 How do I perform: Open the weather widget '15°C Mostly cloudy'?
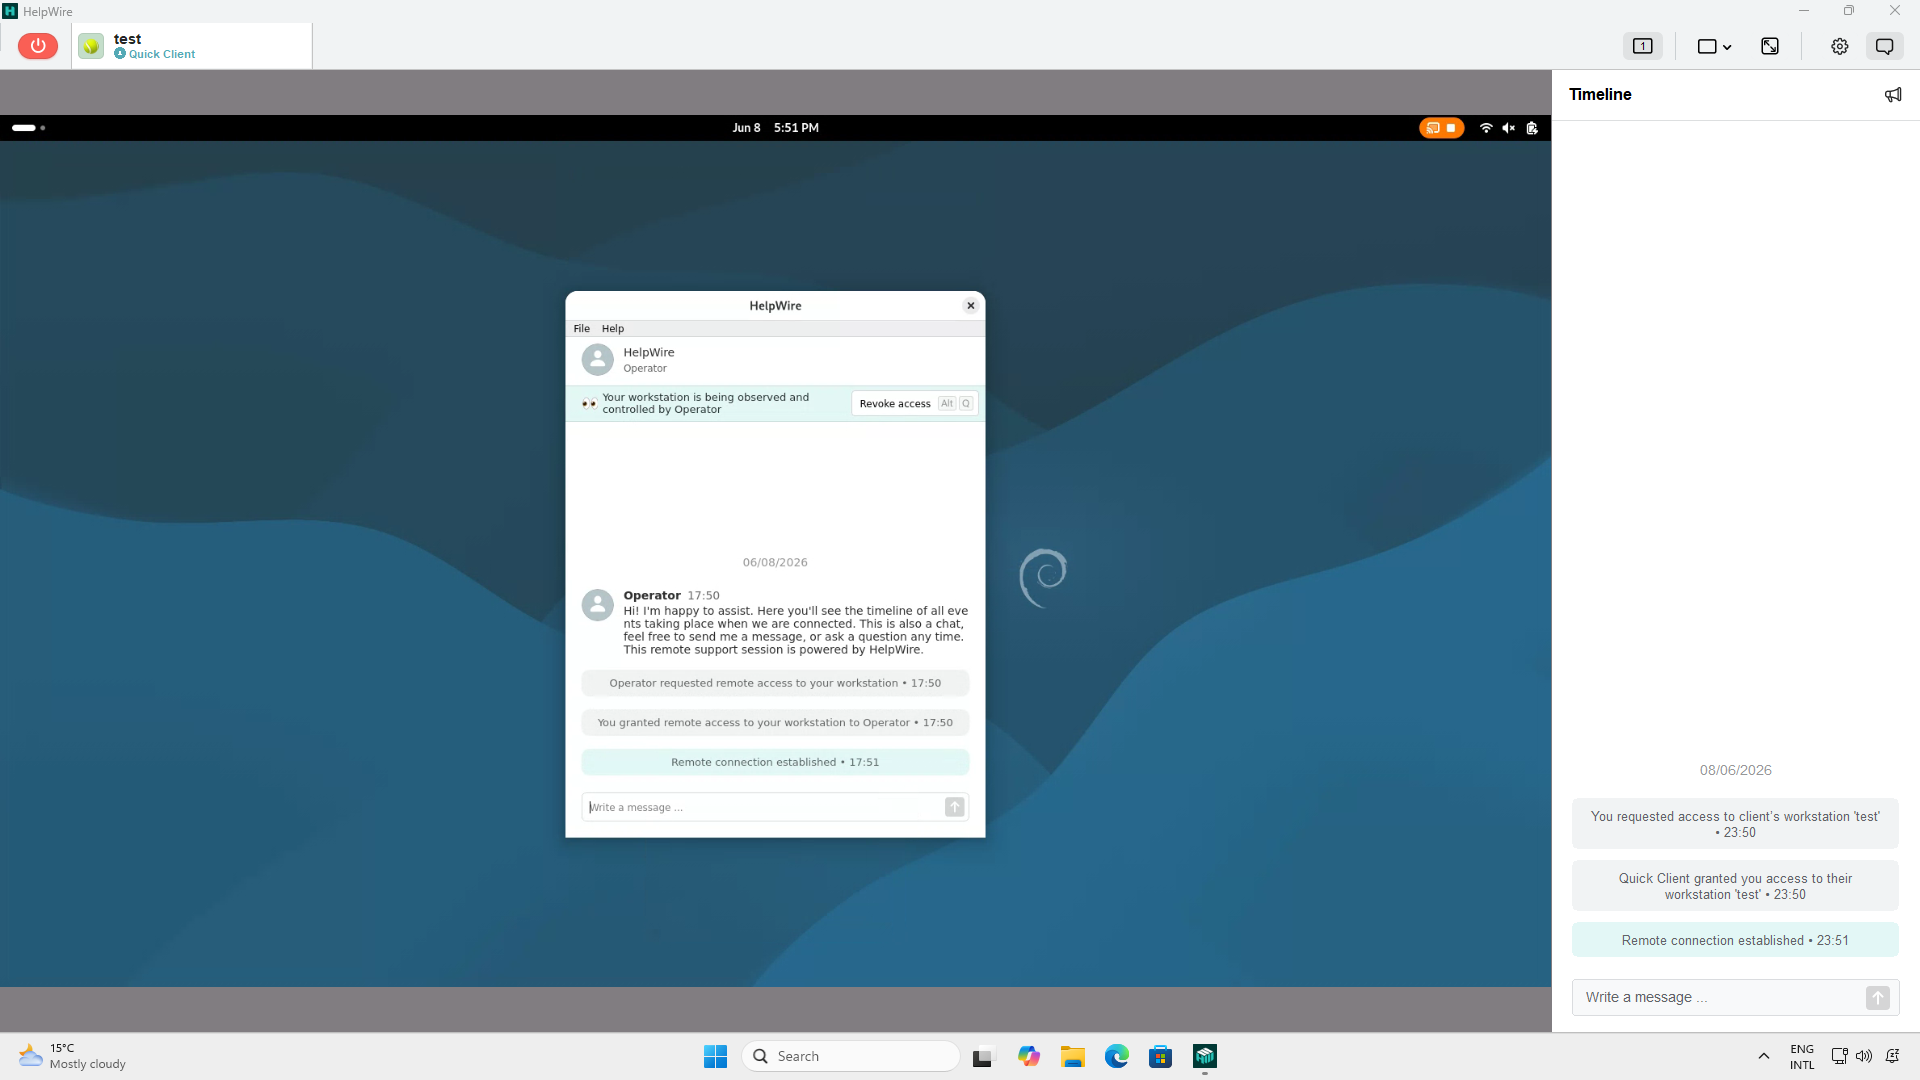(x=72, y=1056)
